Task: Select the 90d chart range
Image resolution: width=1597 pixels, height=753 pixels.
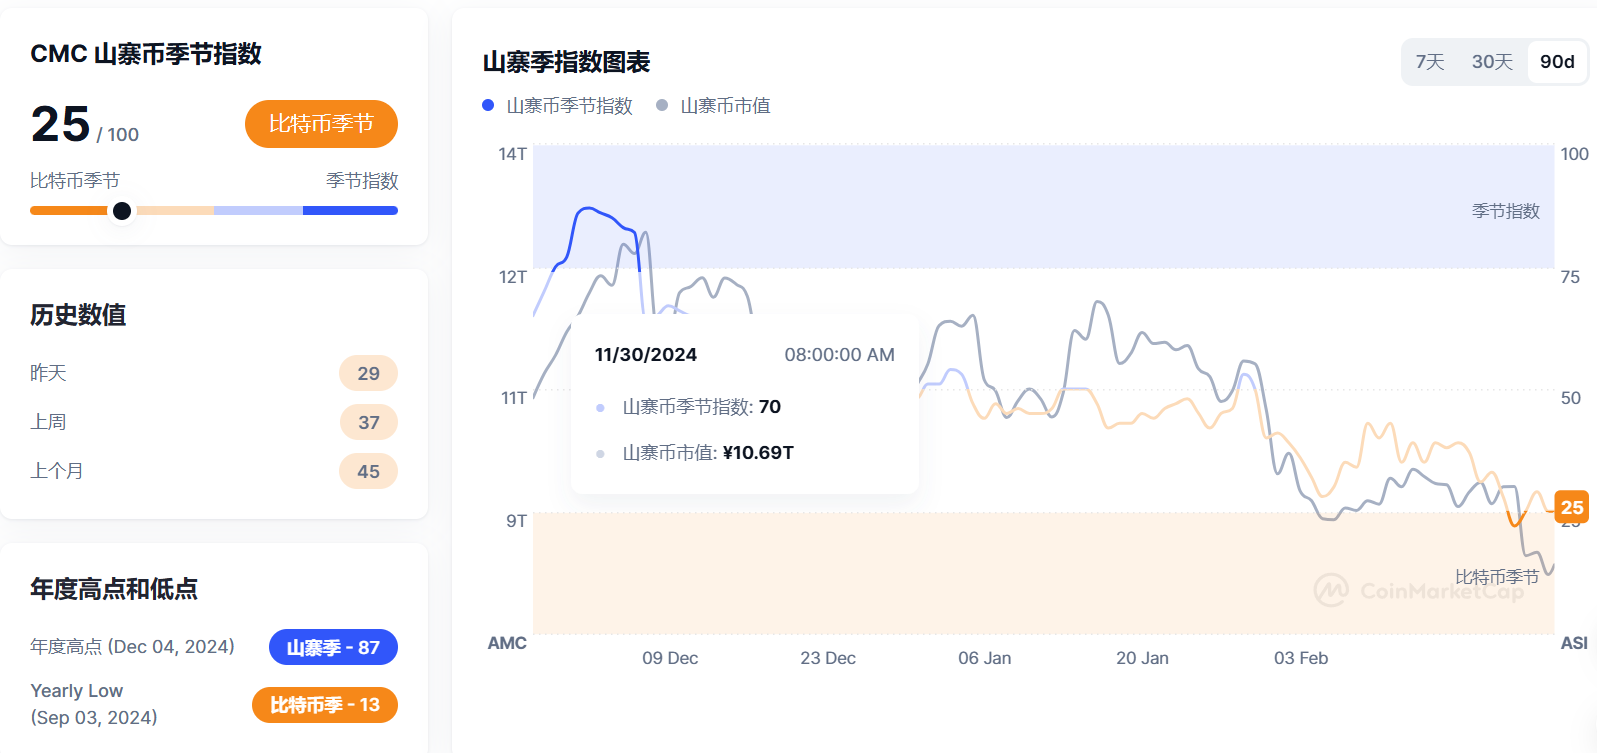Action: tap(1557, 62)
